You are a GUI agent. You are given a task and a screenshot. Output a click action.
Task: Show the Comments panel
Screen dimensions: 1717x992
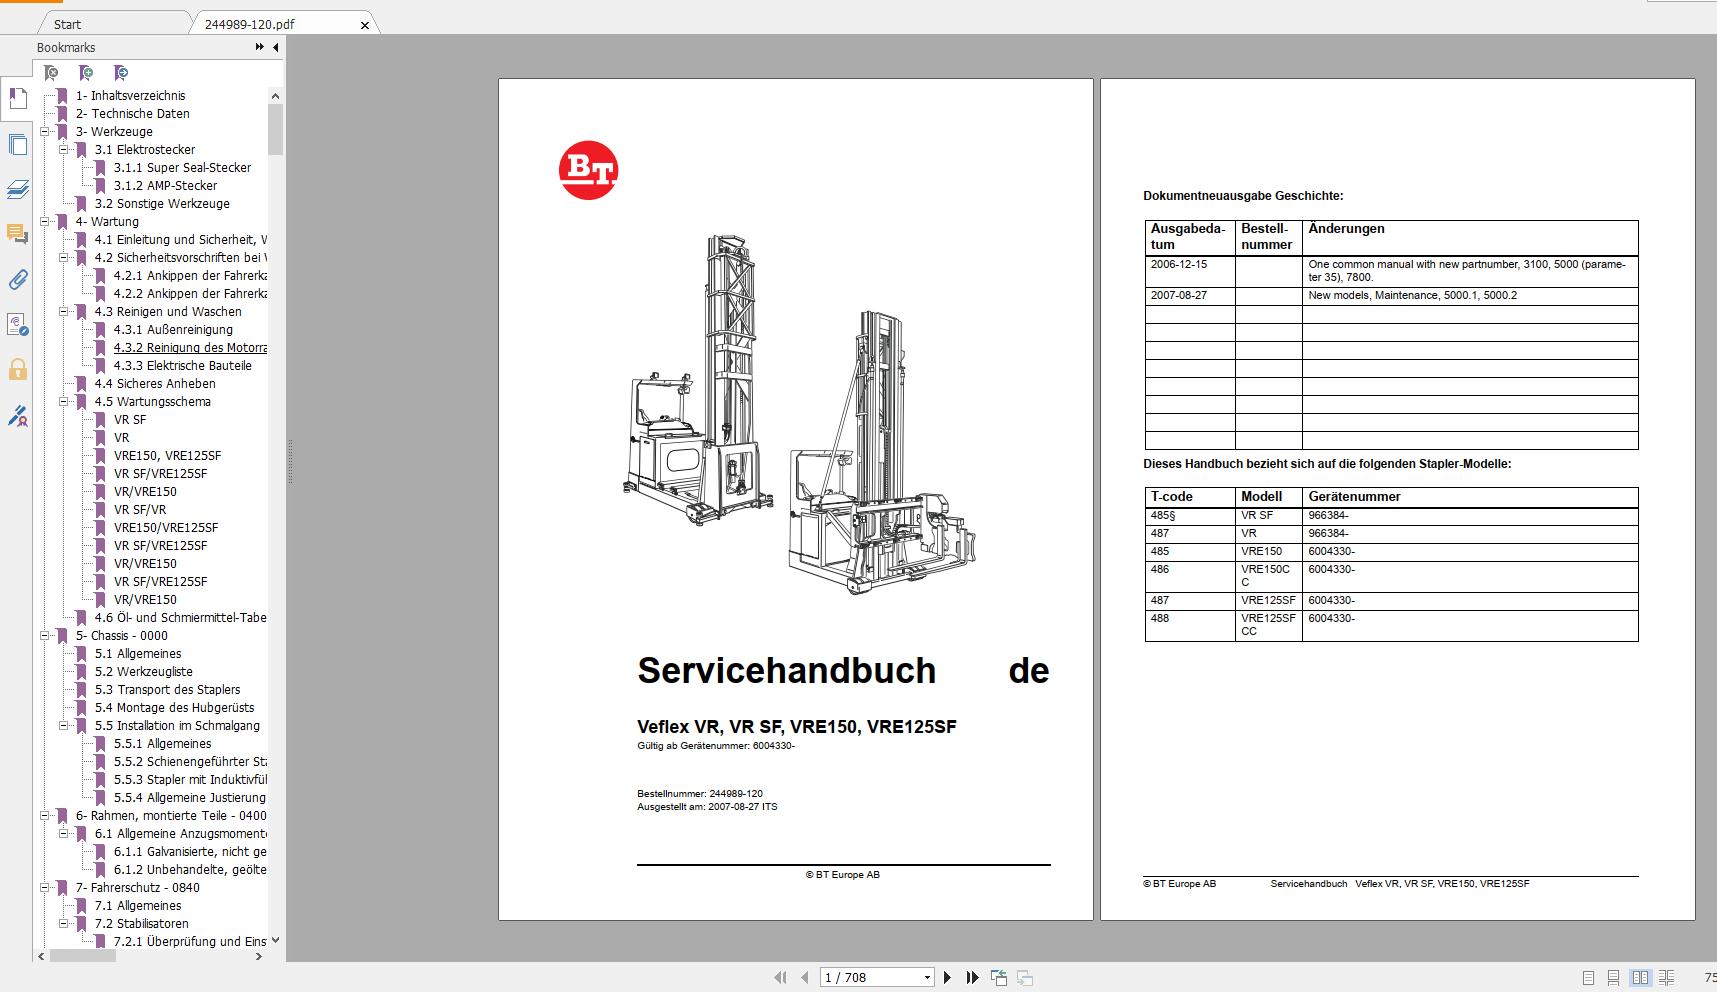click(x=18, y=235)
